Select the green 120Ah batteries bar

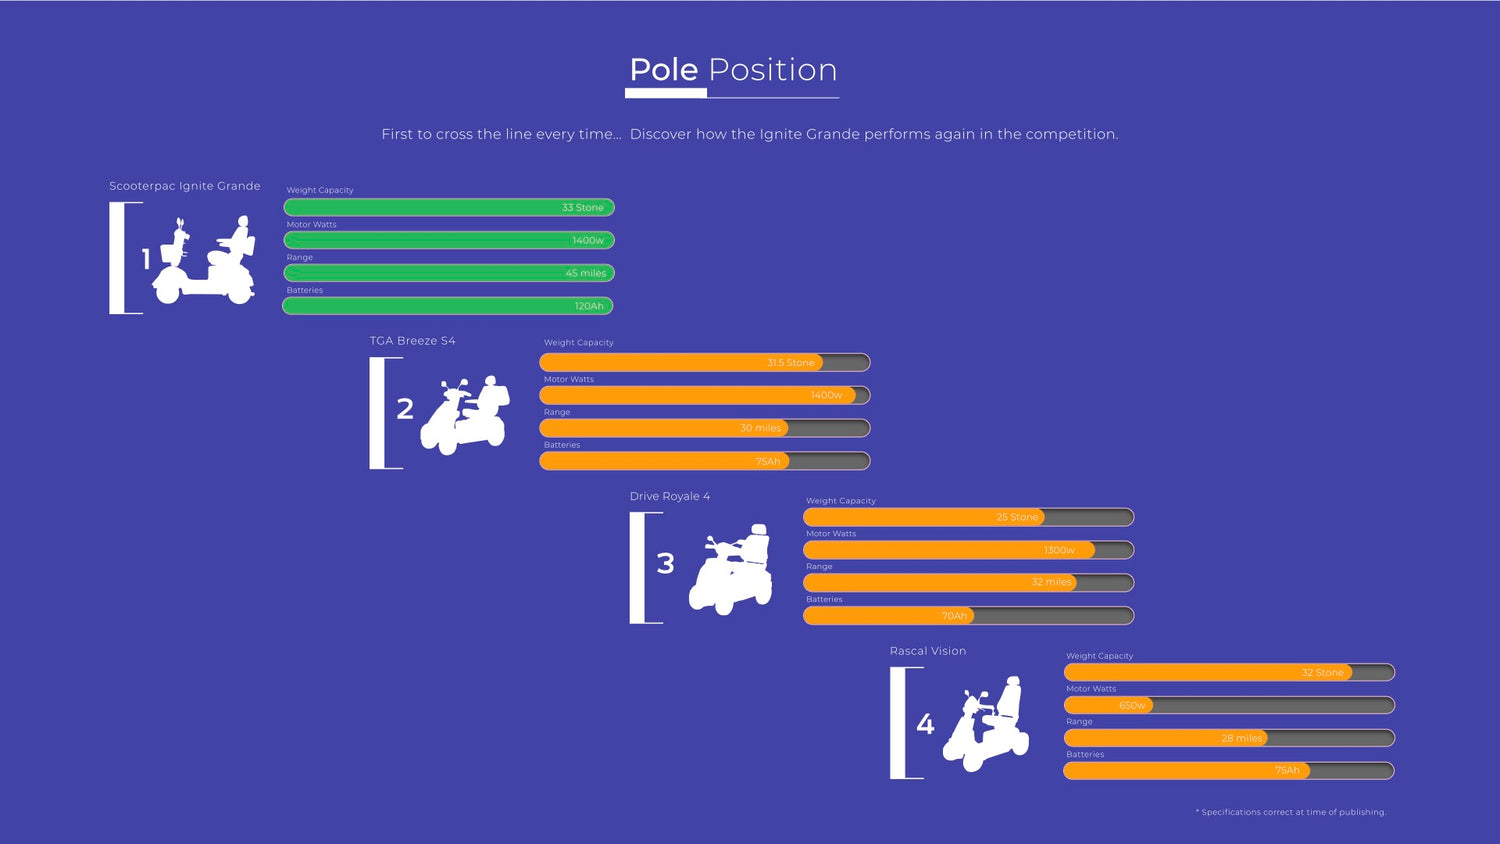coord(448,306)
